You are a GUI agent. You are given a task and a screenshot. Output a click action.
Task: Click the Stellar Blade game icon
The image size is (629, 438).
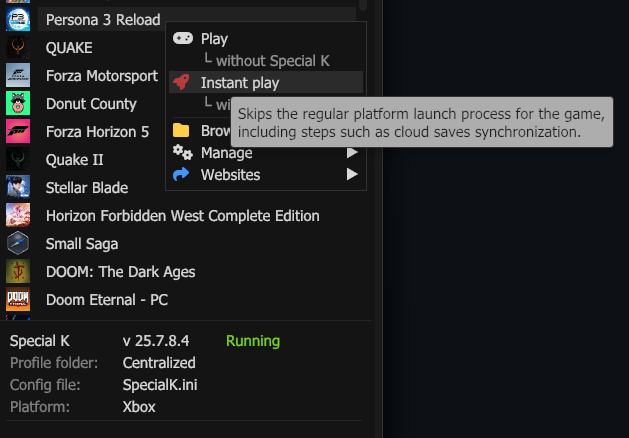click(x=18, y=187)
